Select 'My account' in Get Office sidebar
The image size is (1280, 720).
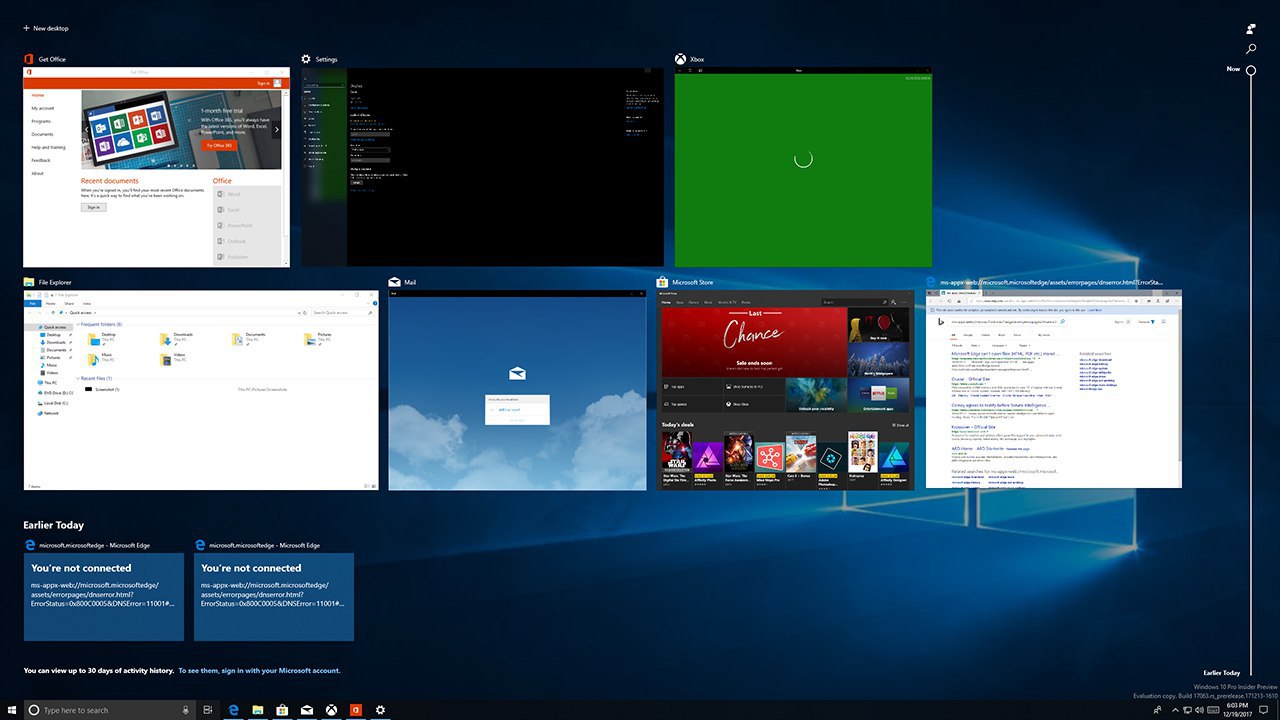[43, 108]
